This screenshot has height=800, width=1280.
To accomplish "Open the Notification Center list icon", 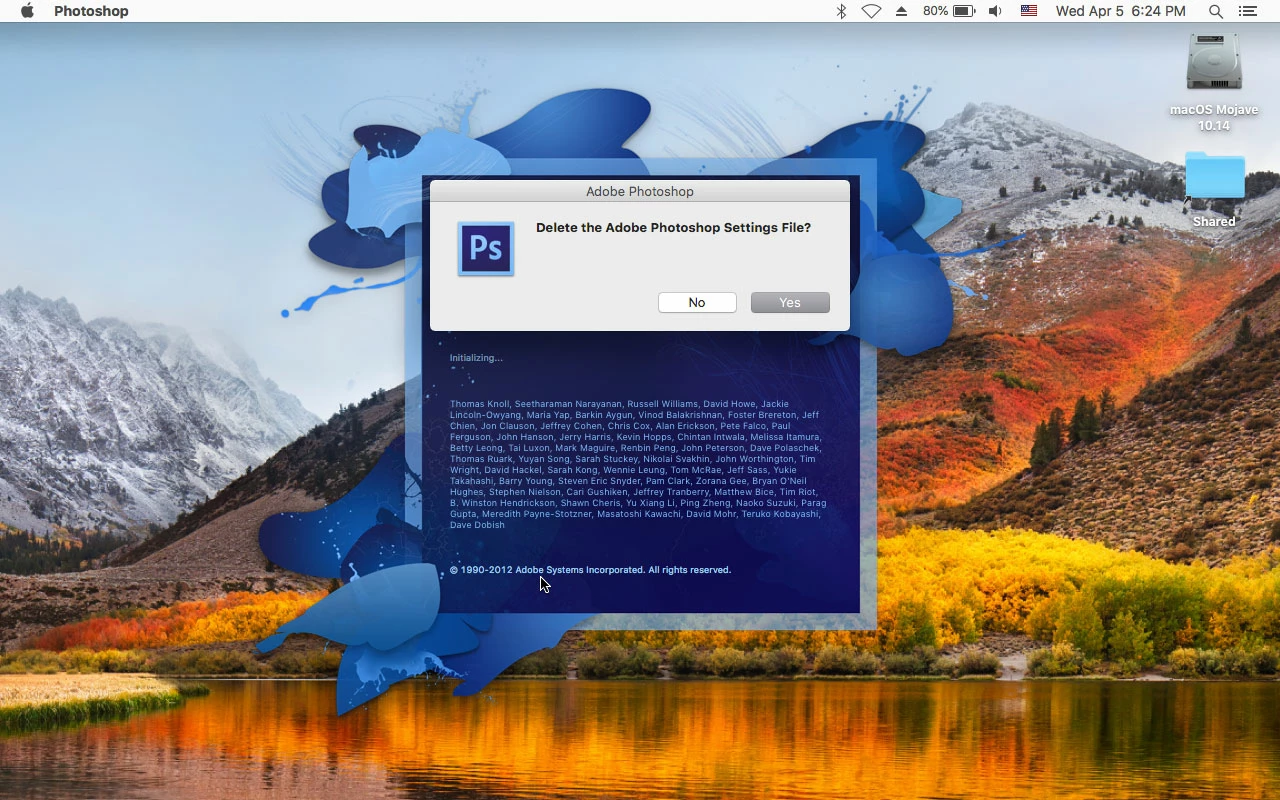I will [1247, 11].
